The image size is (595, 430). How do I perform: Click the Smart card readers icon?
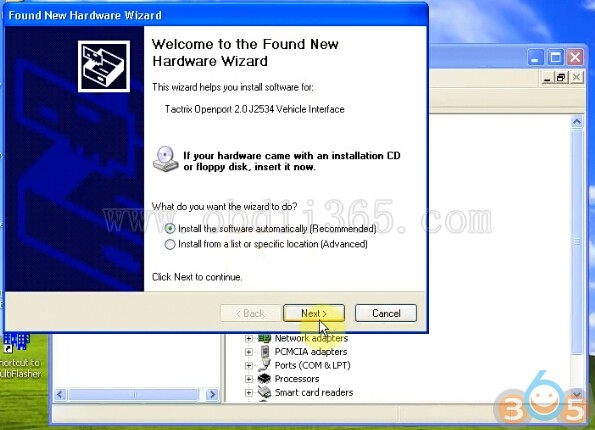click(264, 392)
